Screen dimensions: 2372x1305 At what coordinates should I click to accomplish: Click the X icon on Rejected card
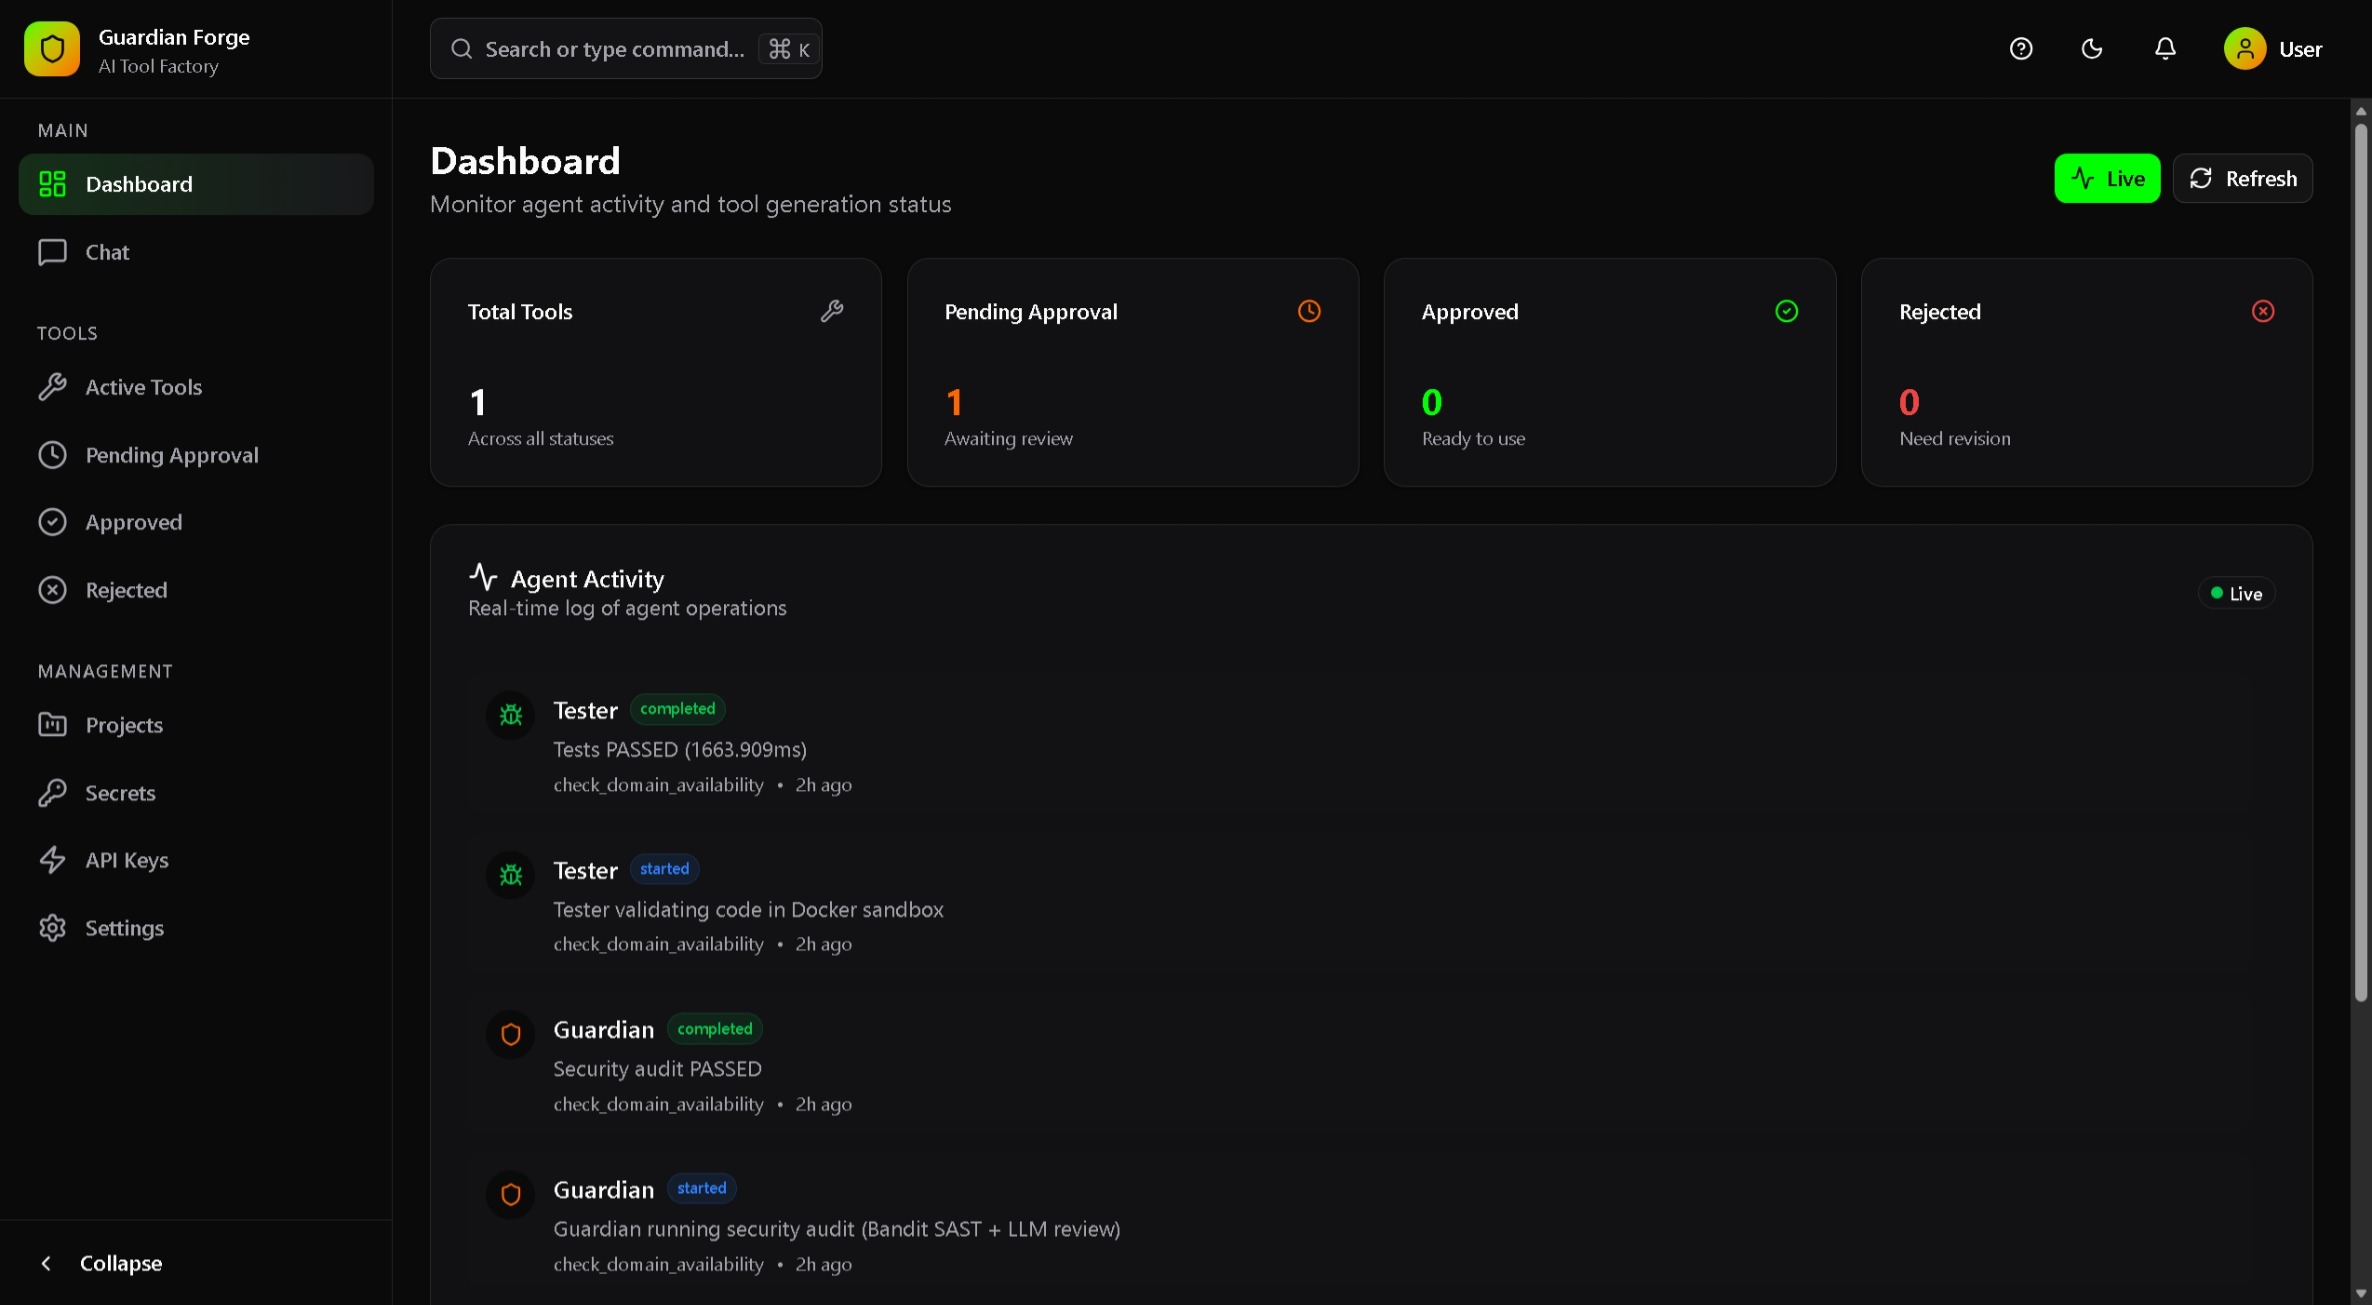(2262, 311)
